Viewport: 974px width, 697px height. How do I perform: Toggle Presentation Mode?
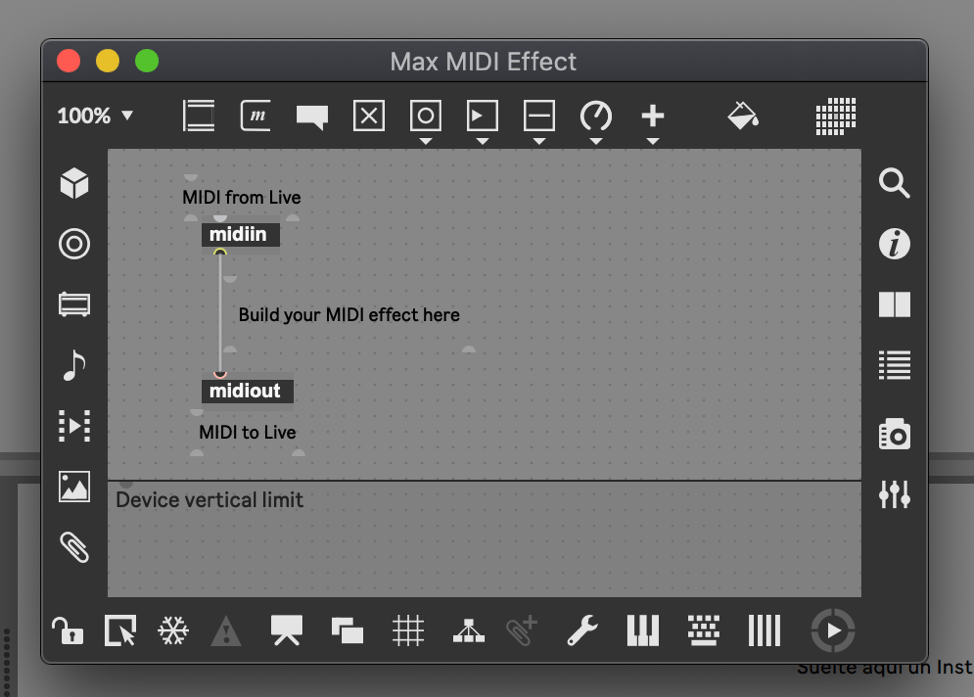286,630
